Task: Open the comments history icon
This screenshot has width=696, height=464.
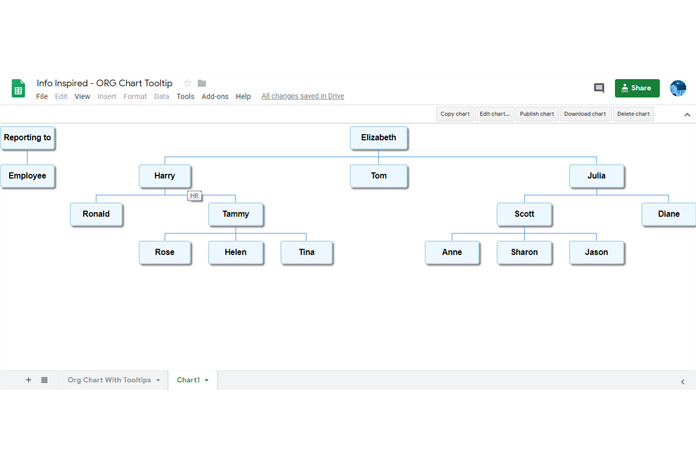Action: coord(599,88)
